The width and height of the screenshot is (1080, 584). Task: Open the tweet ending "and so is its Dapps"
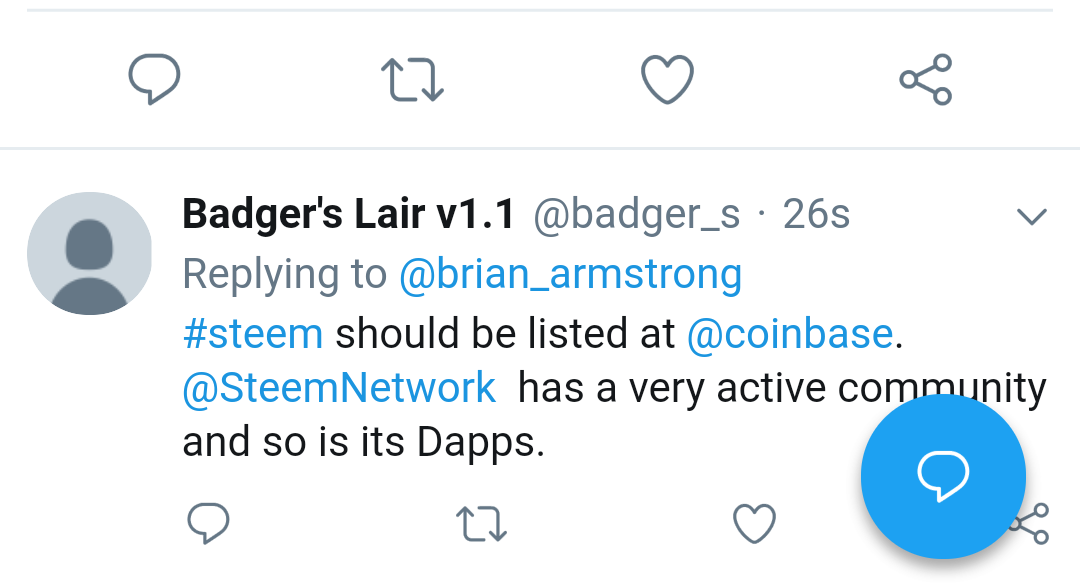click(363, 441)
